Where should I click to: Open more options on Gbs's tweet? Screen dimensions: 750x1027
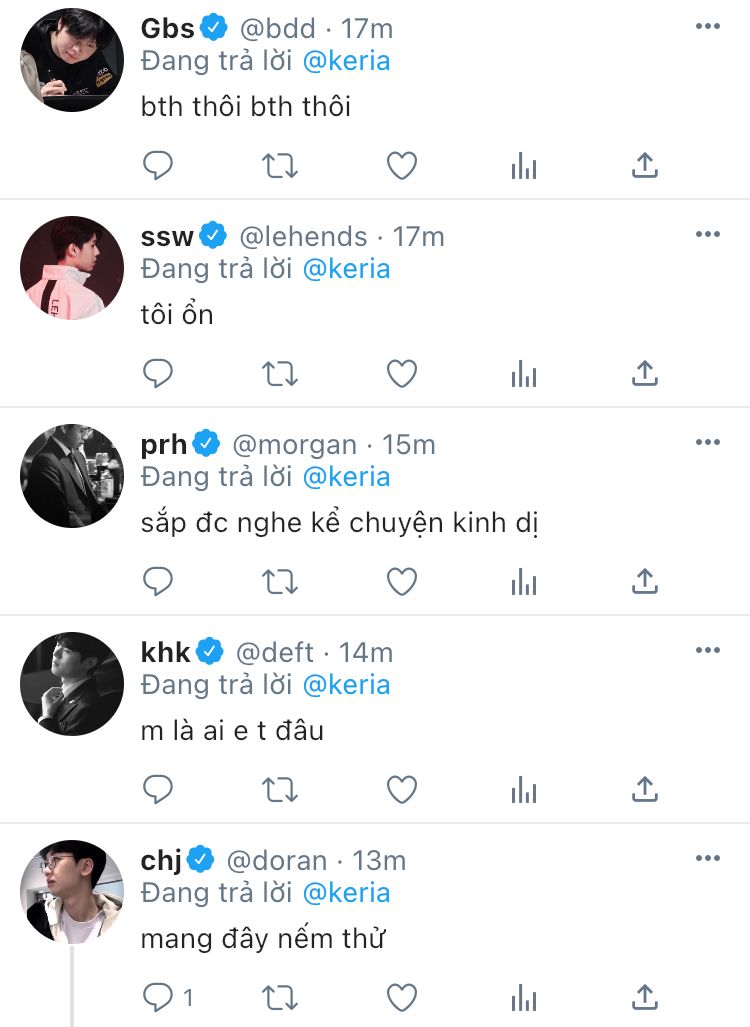click(707, 26)
